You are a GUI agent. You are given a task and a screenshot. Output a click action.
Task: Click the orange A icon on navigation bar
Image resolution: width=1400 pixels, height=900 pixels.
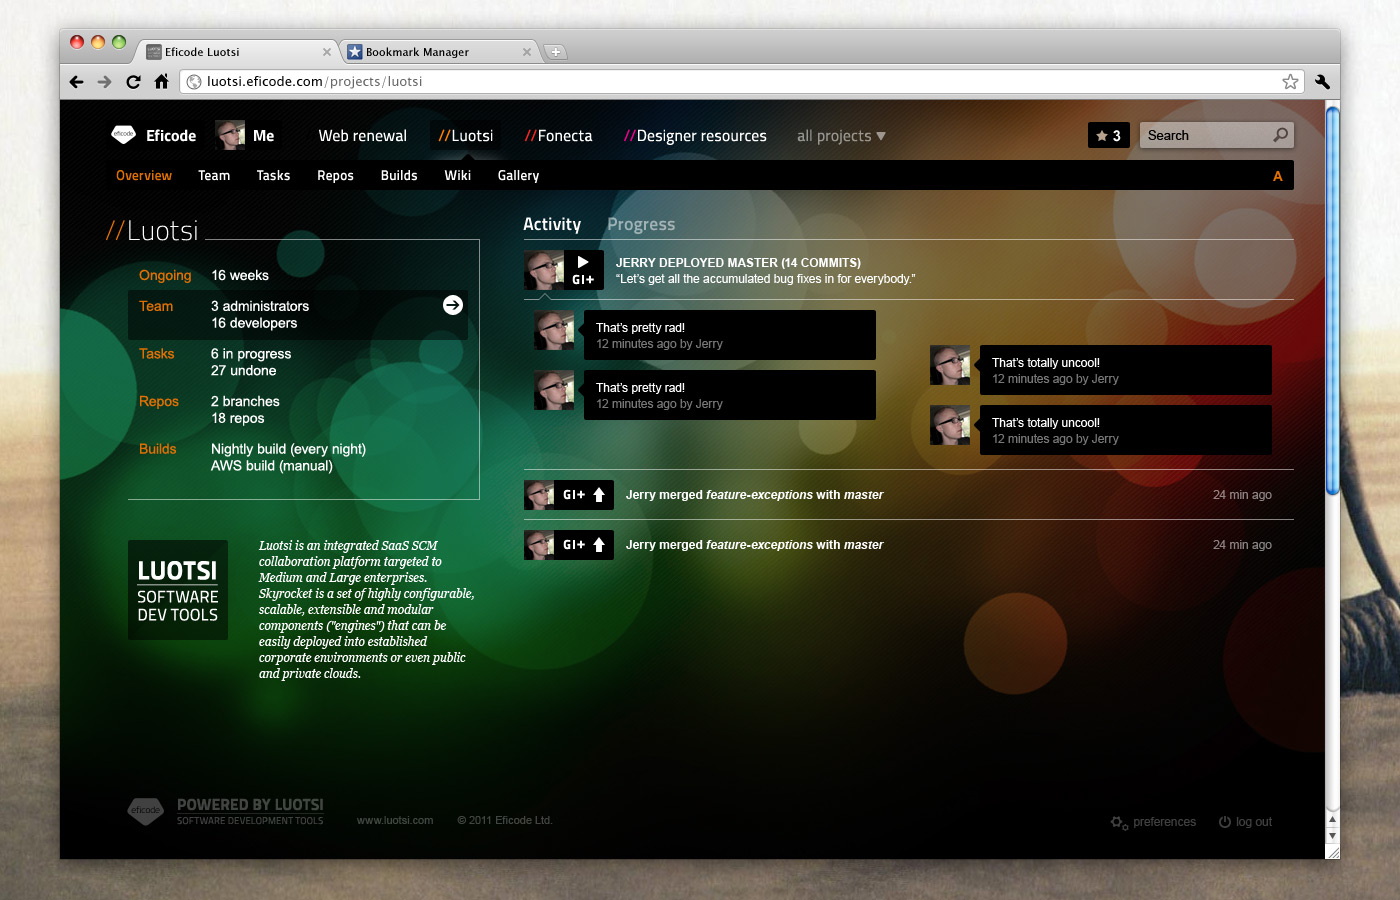(x=1277, y=176)
